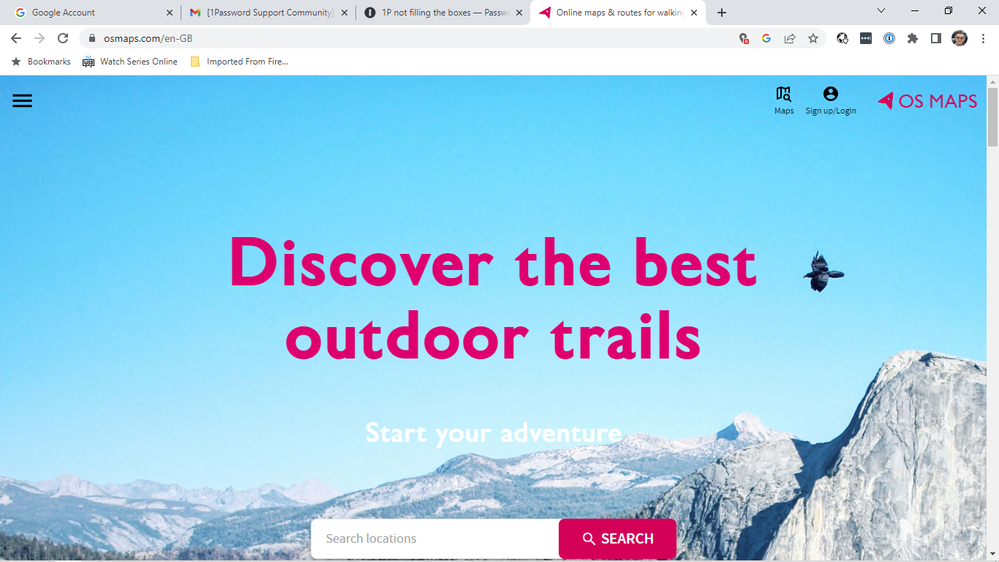Click the pink SEARCH button
Viewport: 999px width, 562px height.
click(617, 538)
